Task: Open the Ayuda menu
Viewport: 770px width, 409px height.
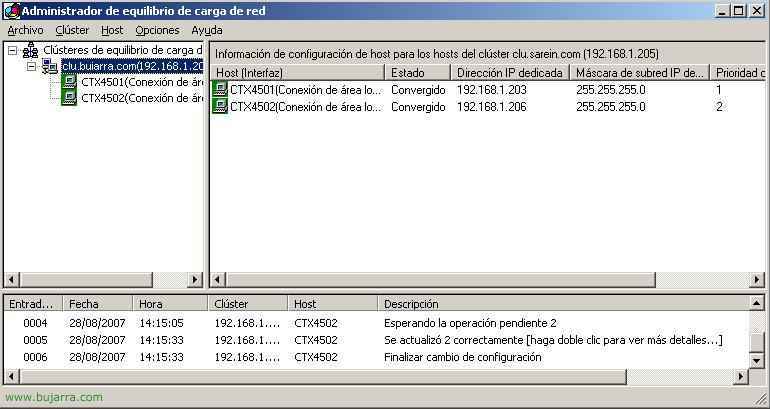Action: [x=207, y=30]
